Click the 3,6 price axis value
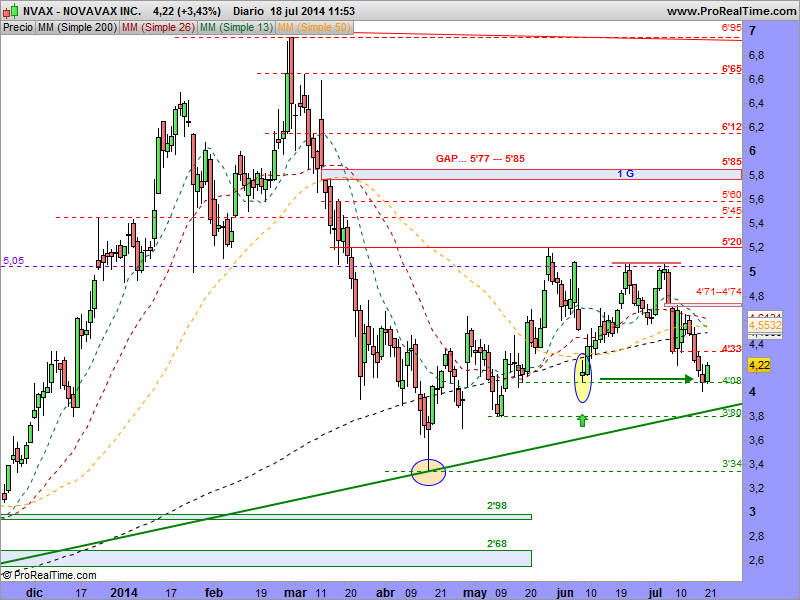 coord(757,440)
